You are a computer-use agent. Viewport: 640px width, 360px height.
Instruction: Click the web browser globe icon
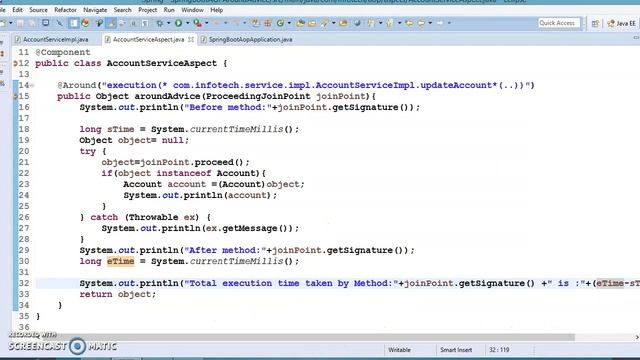coord(357,23)
